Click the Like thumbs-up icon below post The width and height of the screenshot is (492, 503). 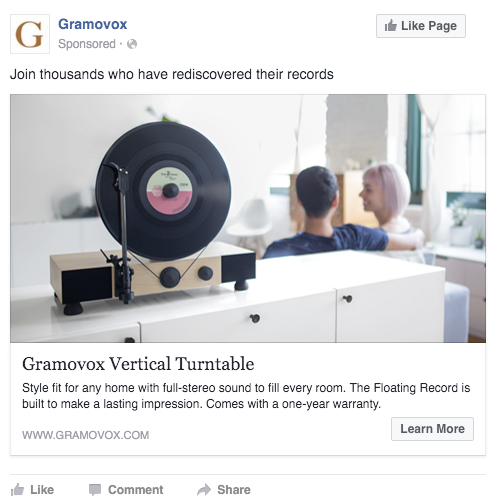[17, 490]
